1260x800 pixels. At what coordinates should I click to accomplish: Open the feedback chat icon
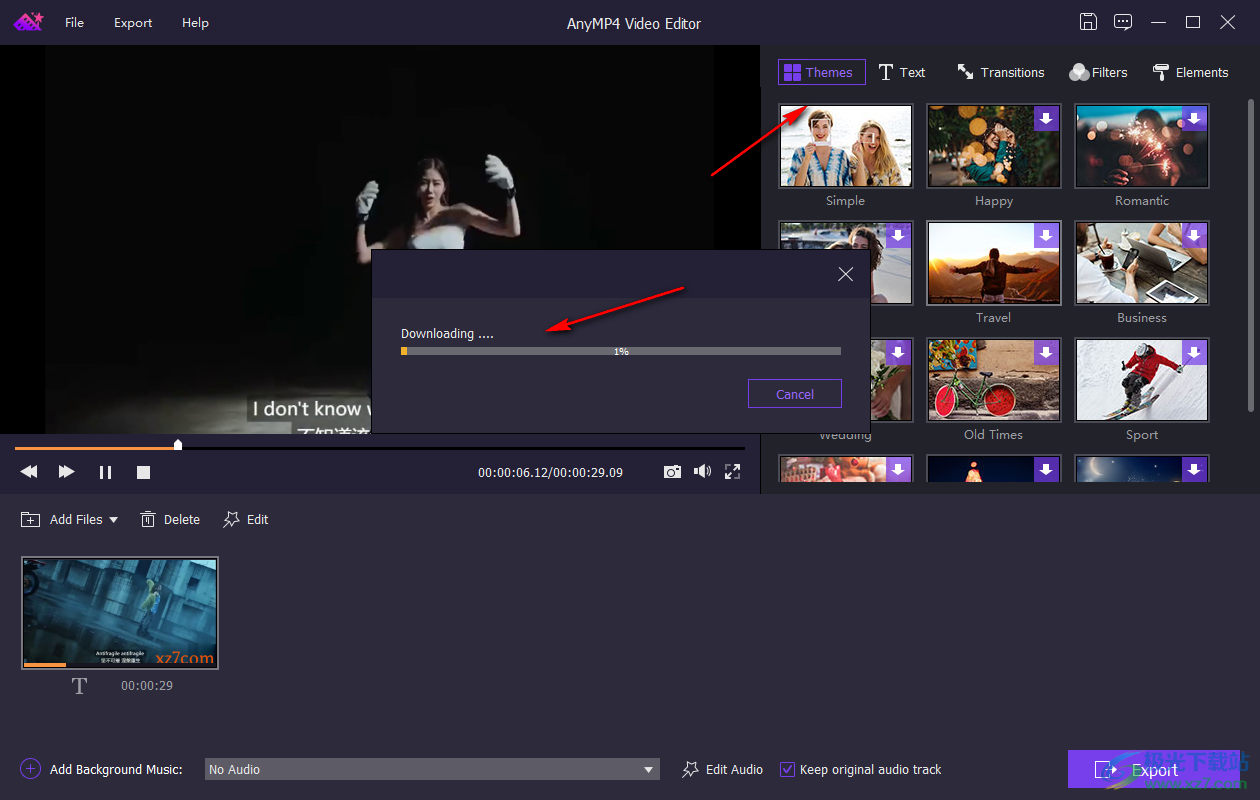point(1123,22)
